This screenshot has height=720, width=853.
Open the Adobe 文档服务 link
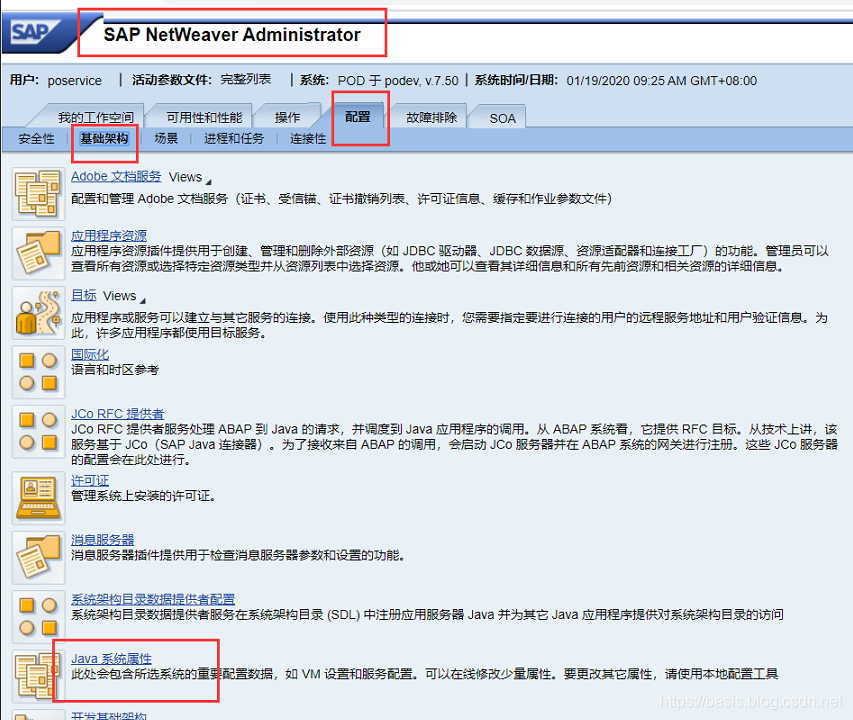pos(116,176)
